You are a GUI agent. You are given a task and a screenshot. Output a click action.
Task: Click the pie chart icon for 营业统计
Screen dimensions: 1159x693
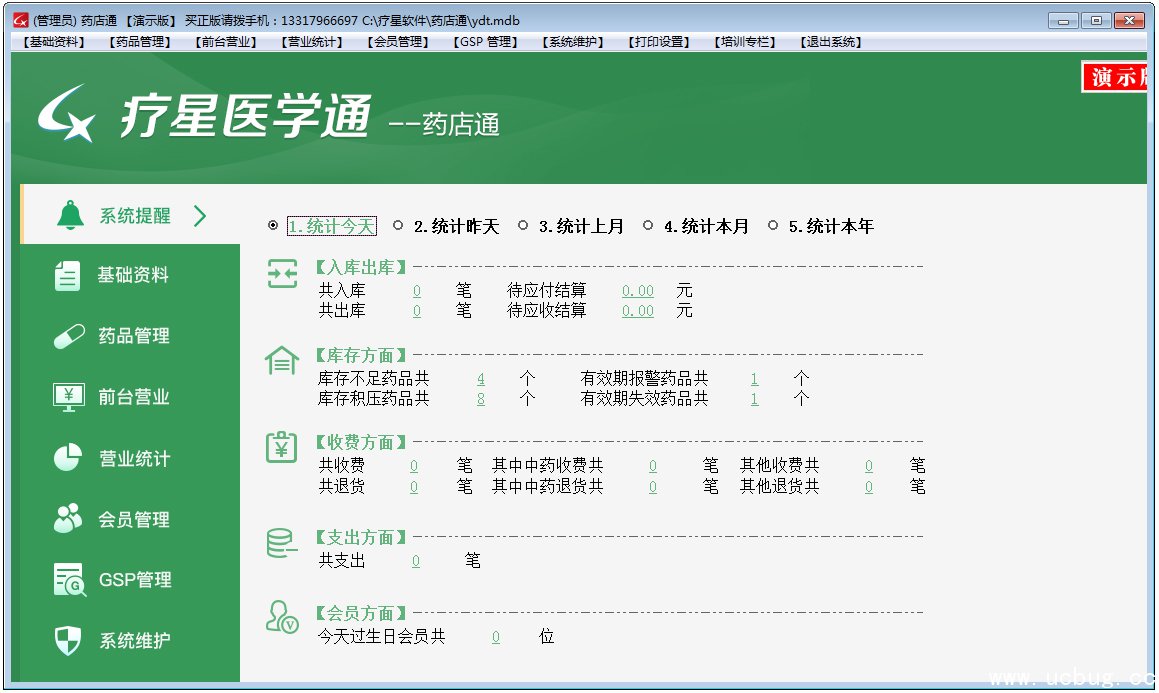[x=68, y=458]
